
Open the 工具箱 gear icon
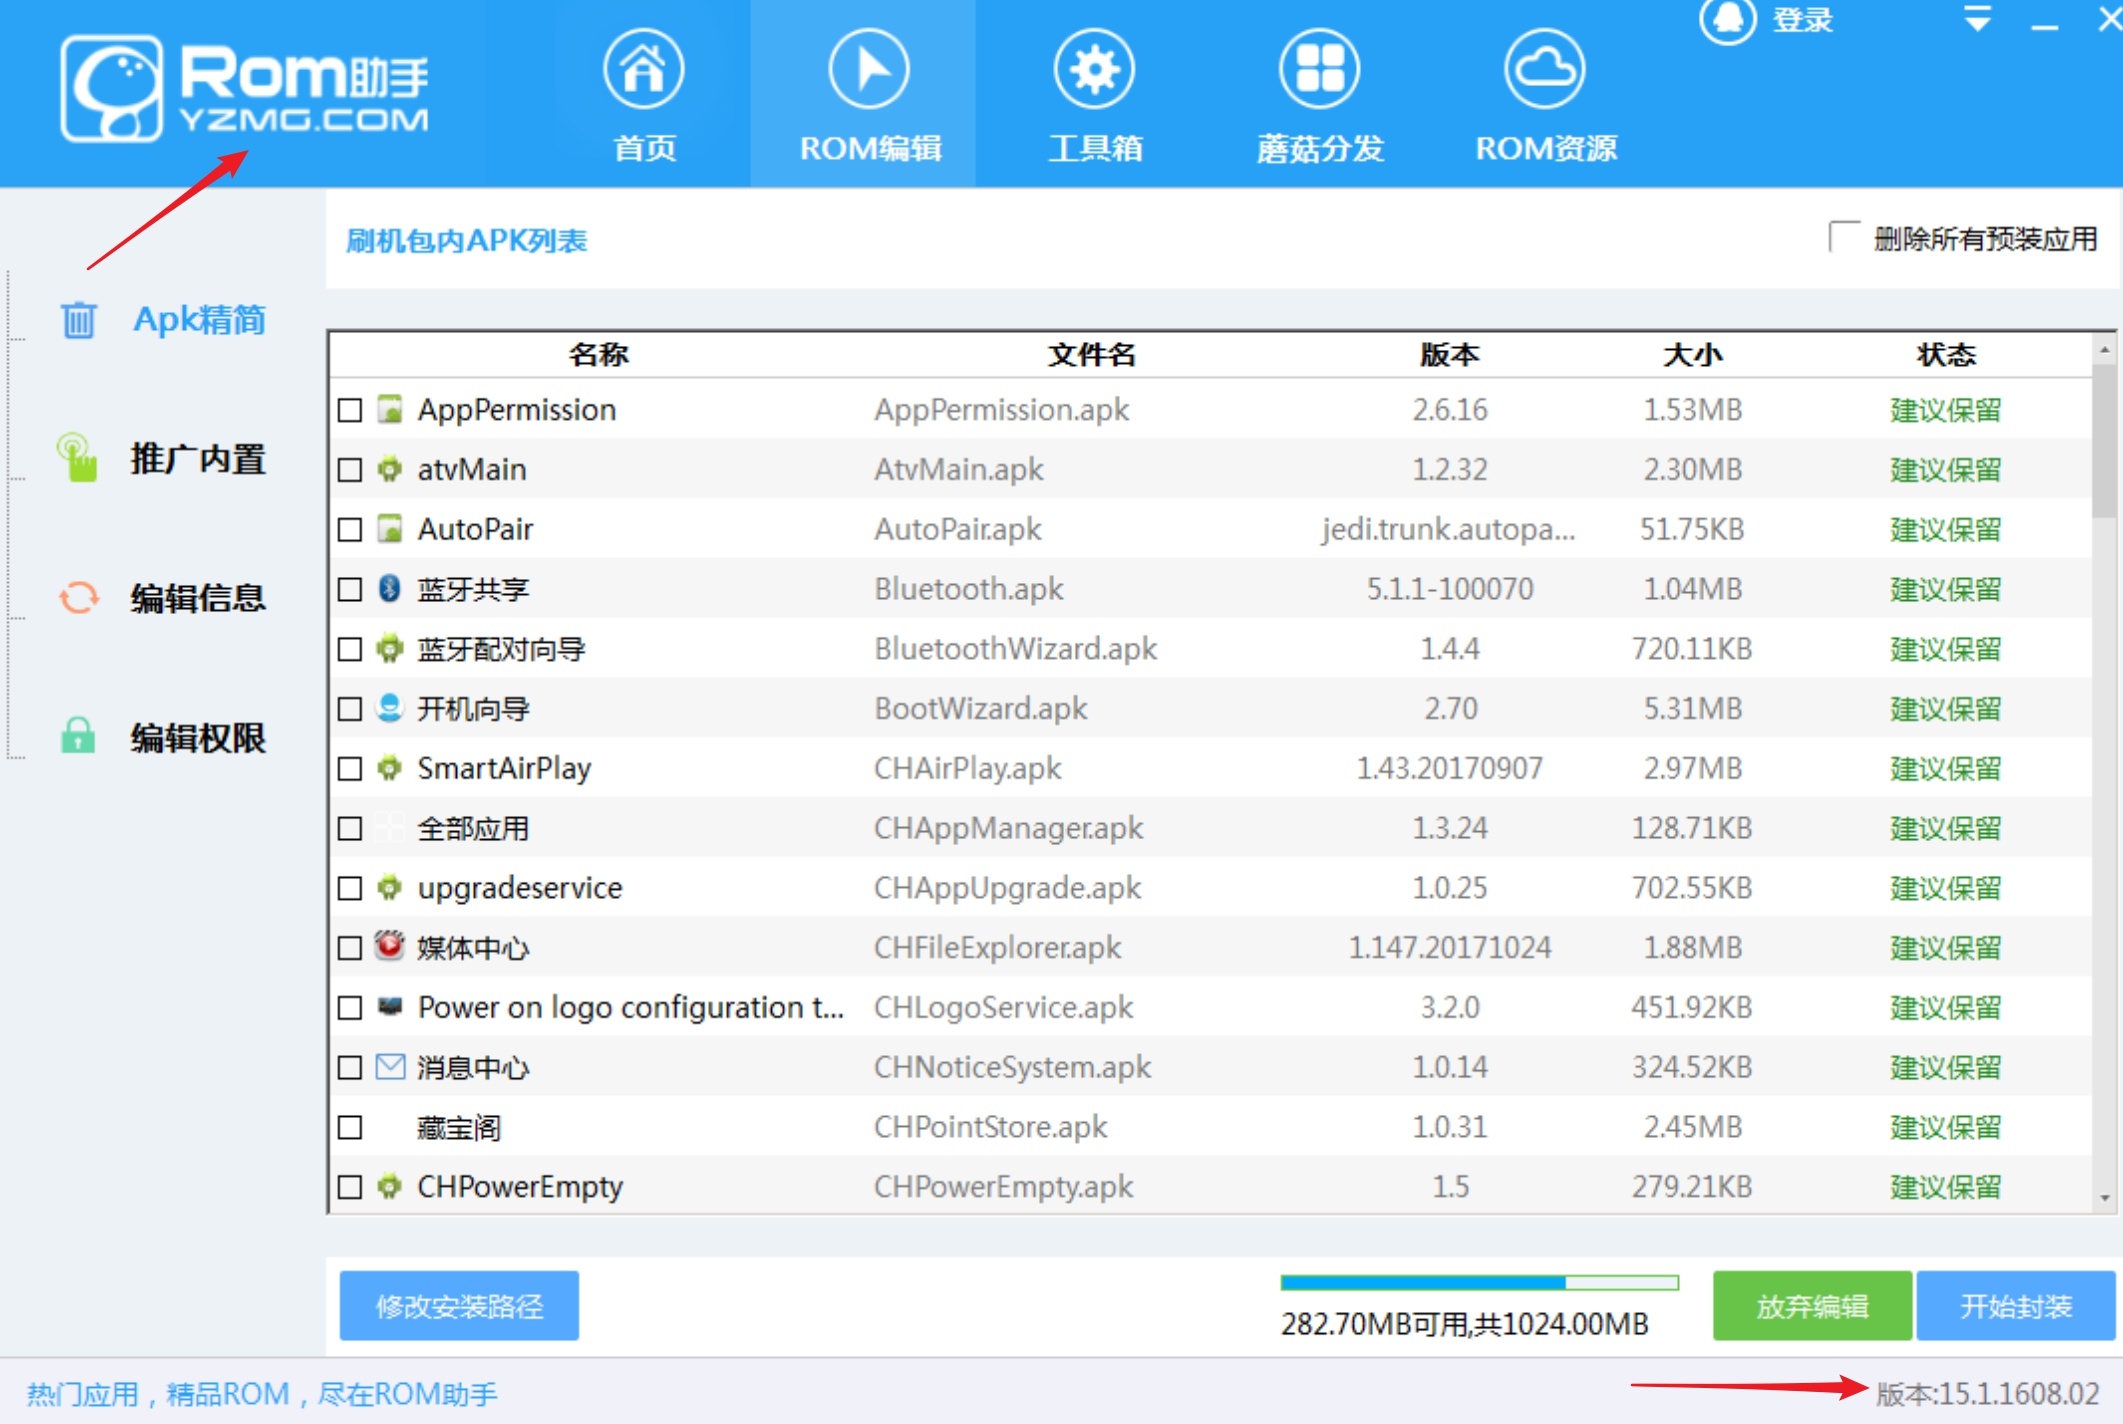[1094, 69]
